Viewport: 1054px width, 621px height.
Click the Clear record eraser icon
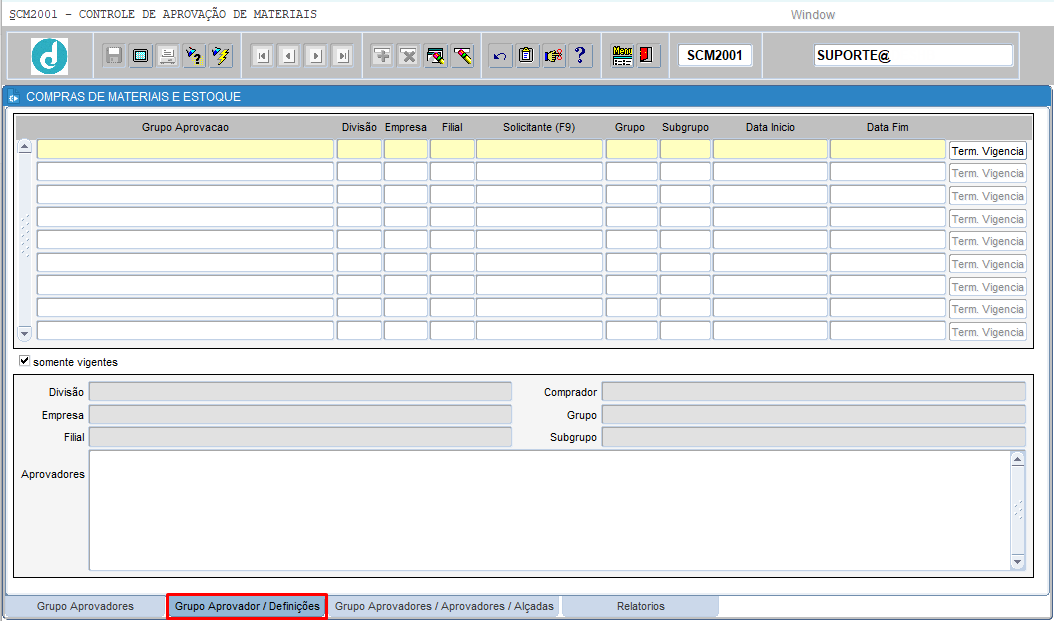coord(462,56)
